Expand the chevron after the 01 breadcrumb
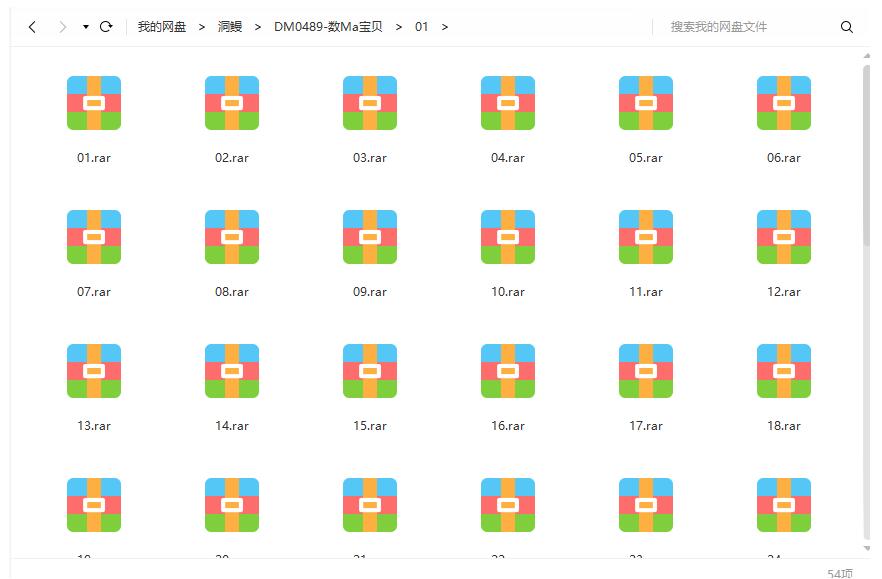This screenshot has height=579, width=882. [x=443, y=27]
